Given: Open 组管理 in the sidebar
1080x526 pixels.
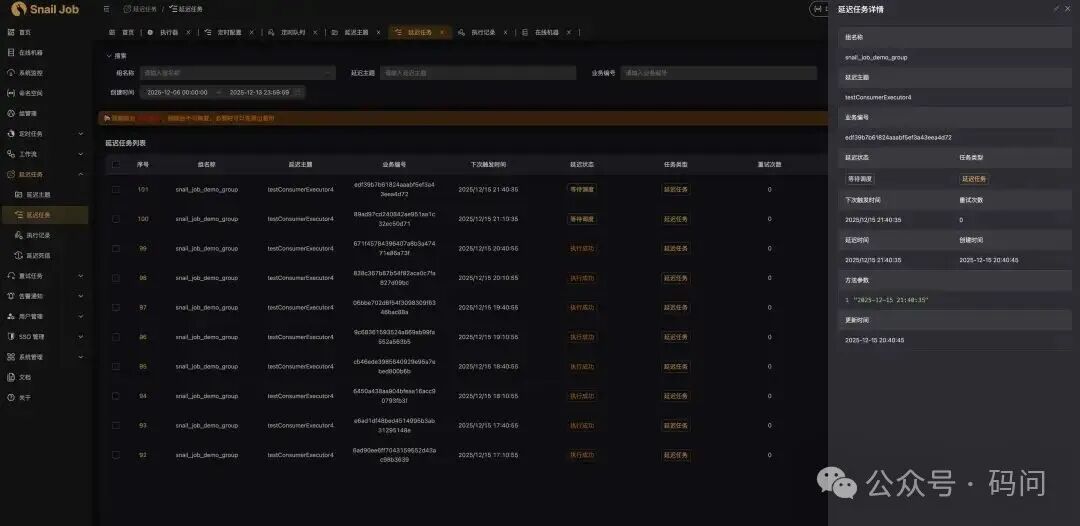Looking at the screenshot, I should (x=28, y=113).
